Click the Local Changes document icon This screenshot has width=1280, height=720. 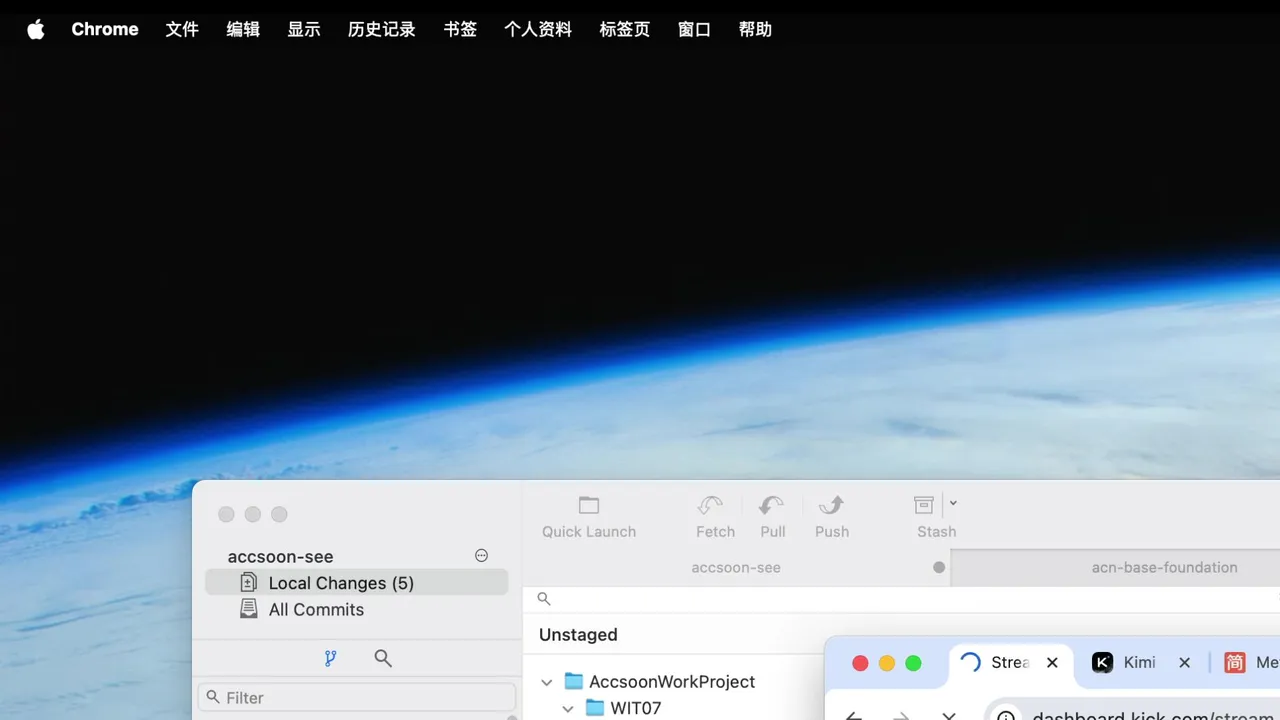(x=248, y=582)
